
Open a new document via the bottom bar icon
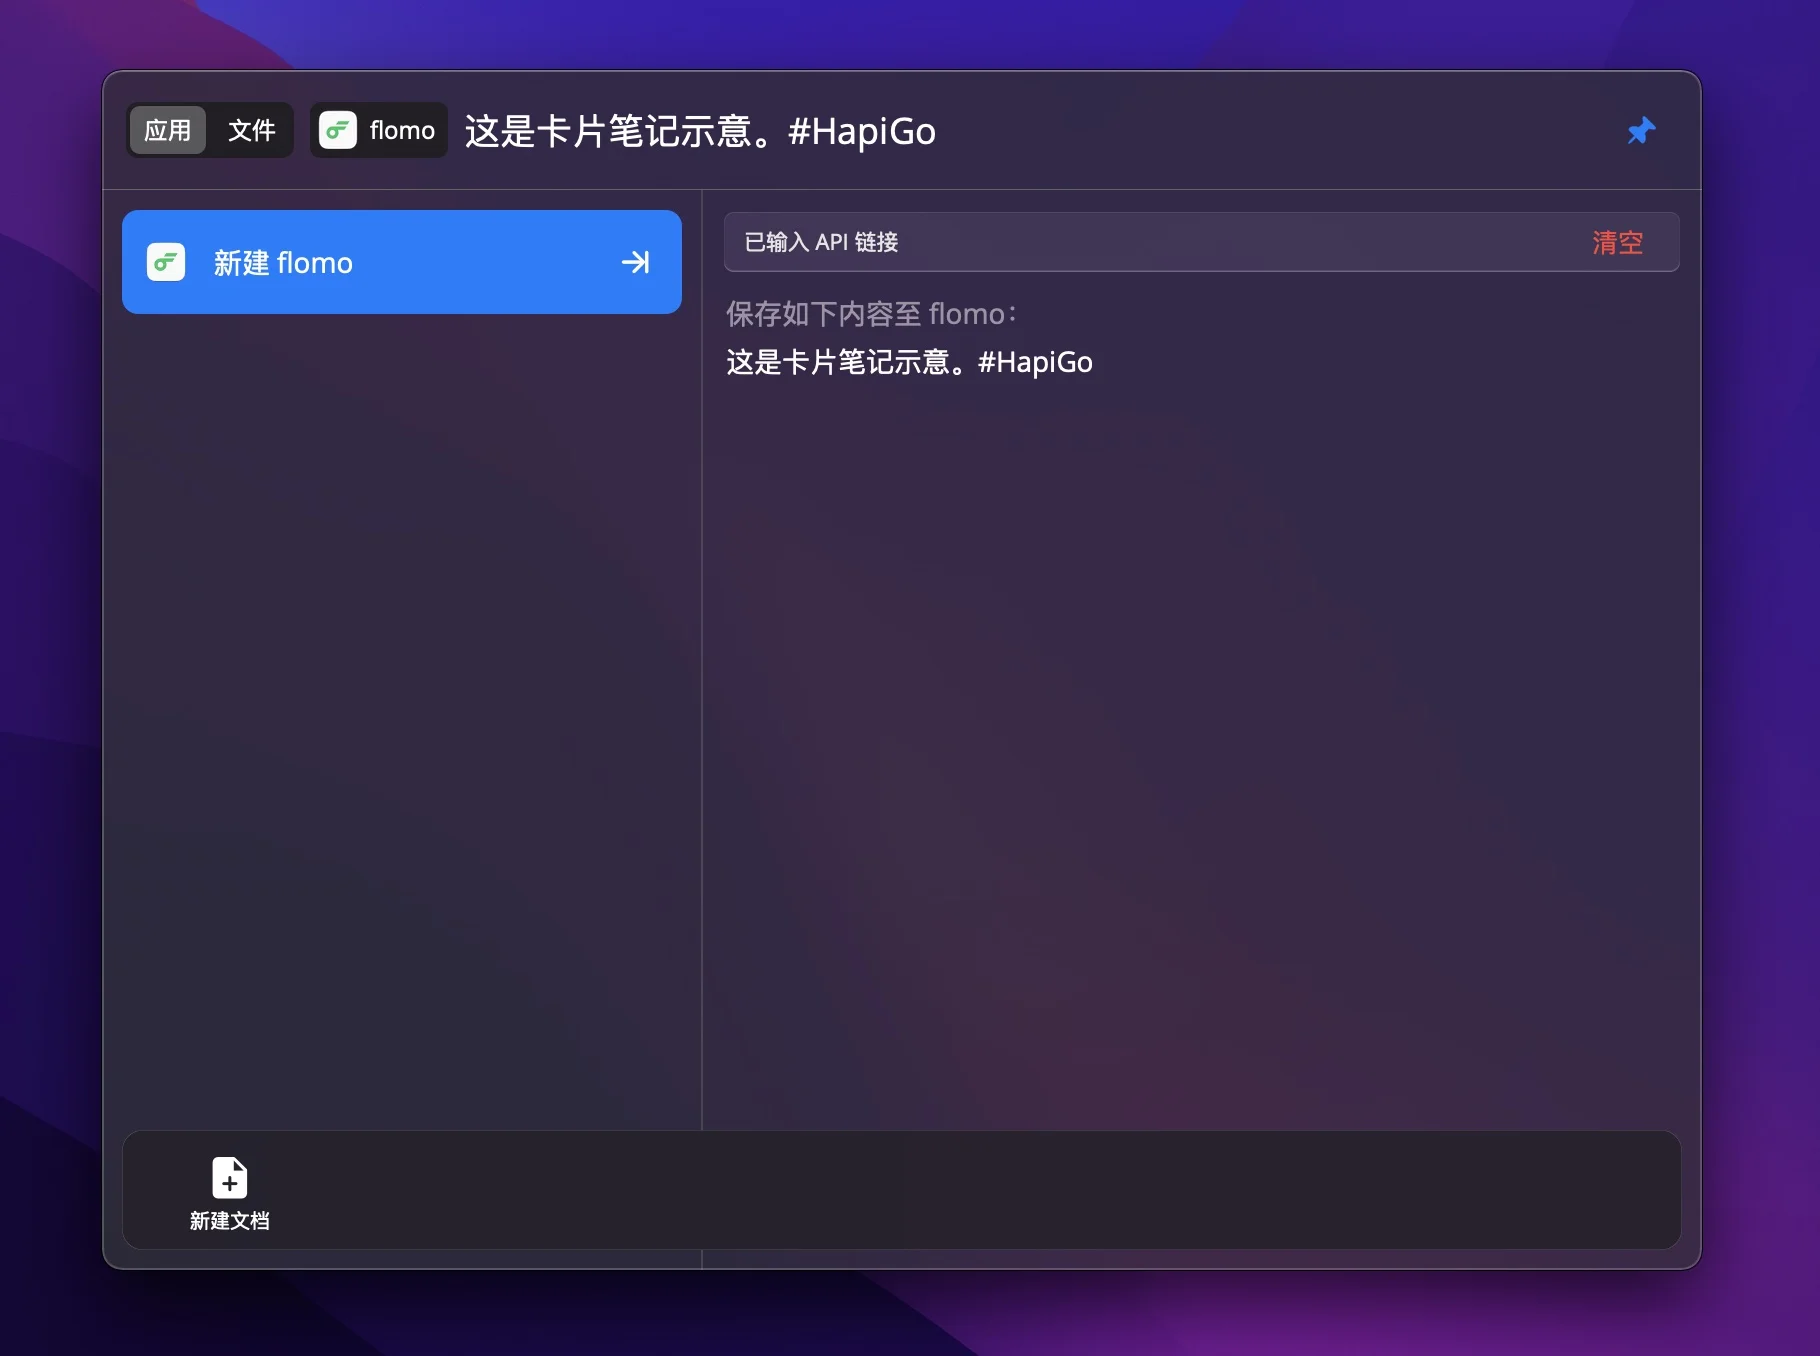229,1191
